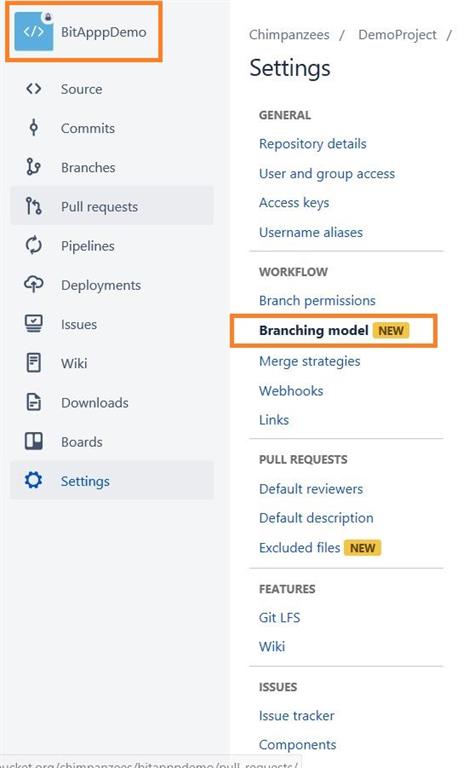Open Pipelines using its circular arrows icon

[33, 245]
